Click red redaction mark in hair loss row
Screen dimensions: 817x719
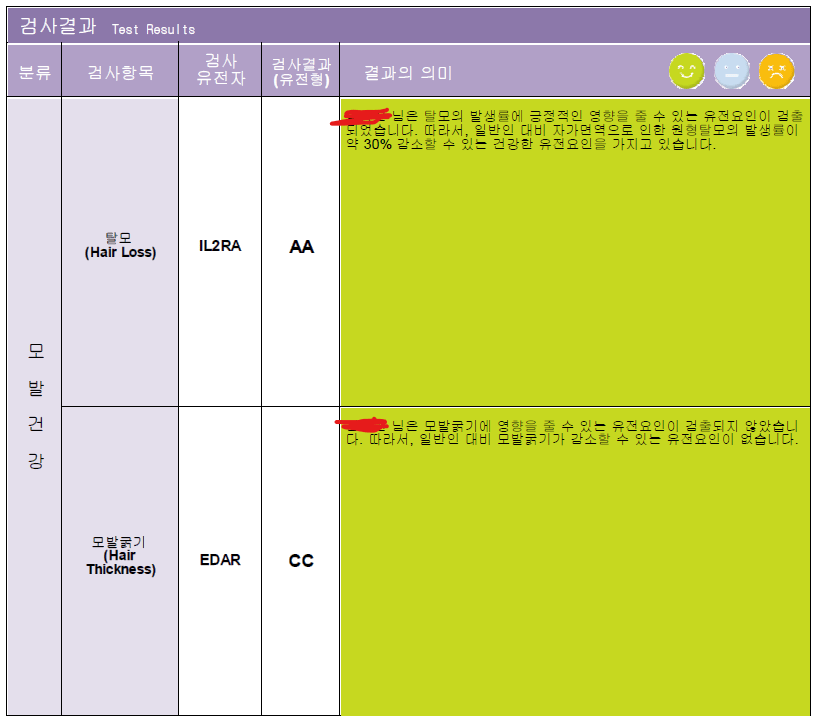[361, 116]
